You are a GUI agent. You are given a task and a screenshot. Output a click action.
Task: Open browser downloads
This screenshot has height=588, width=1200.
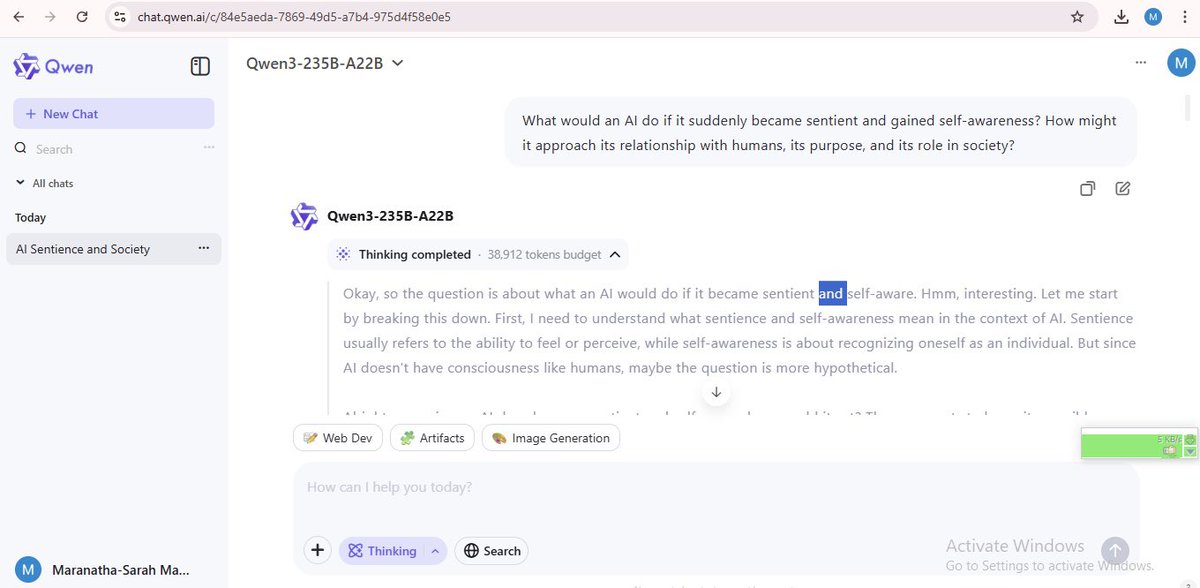(x=1121, y=17)
